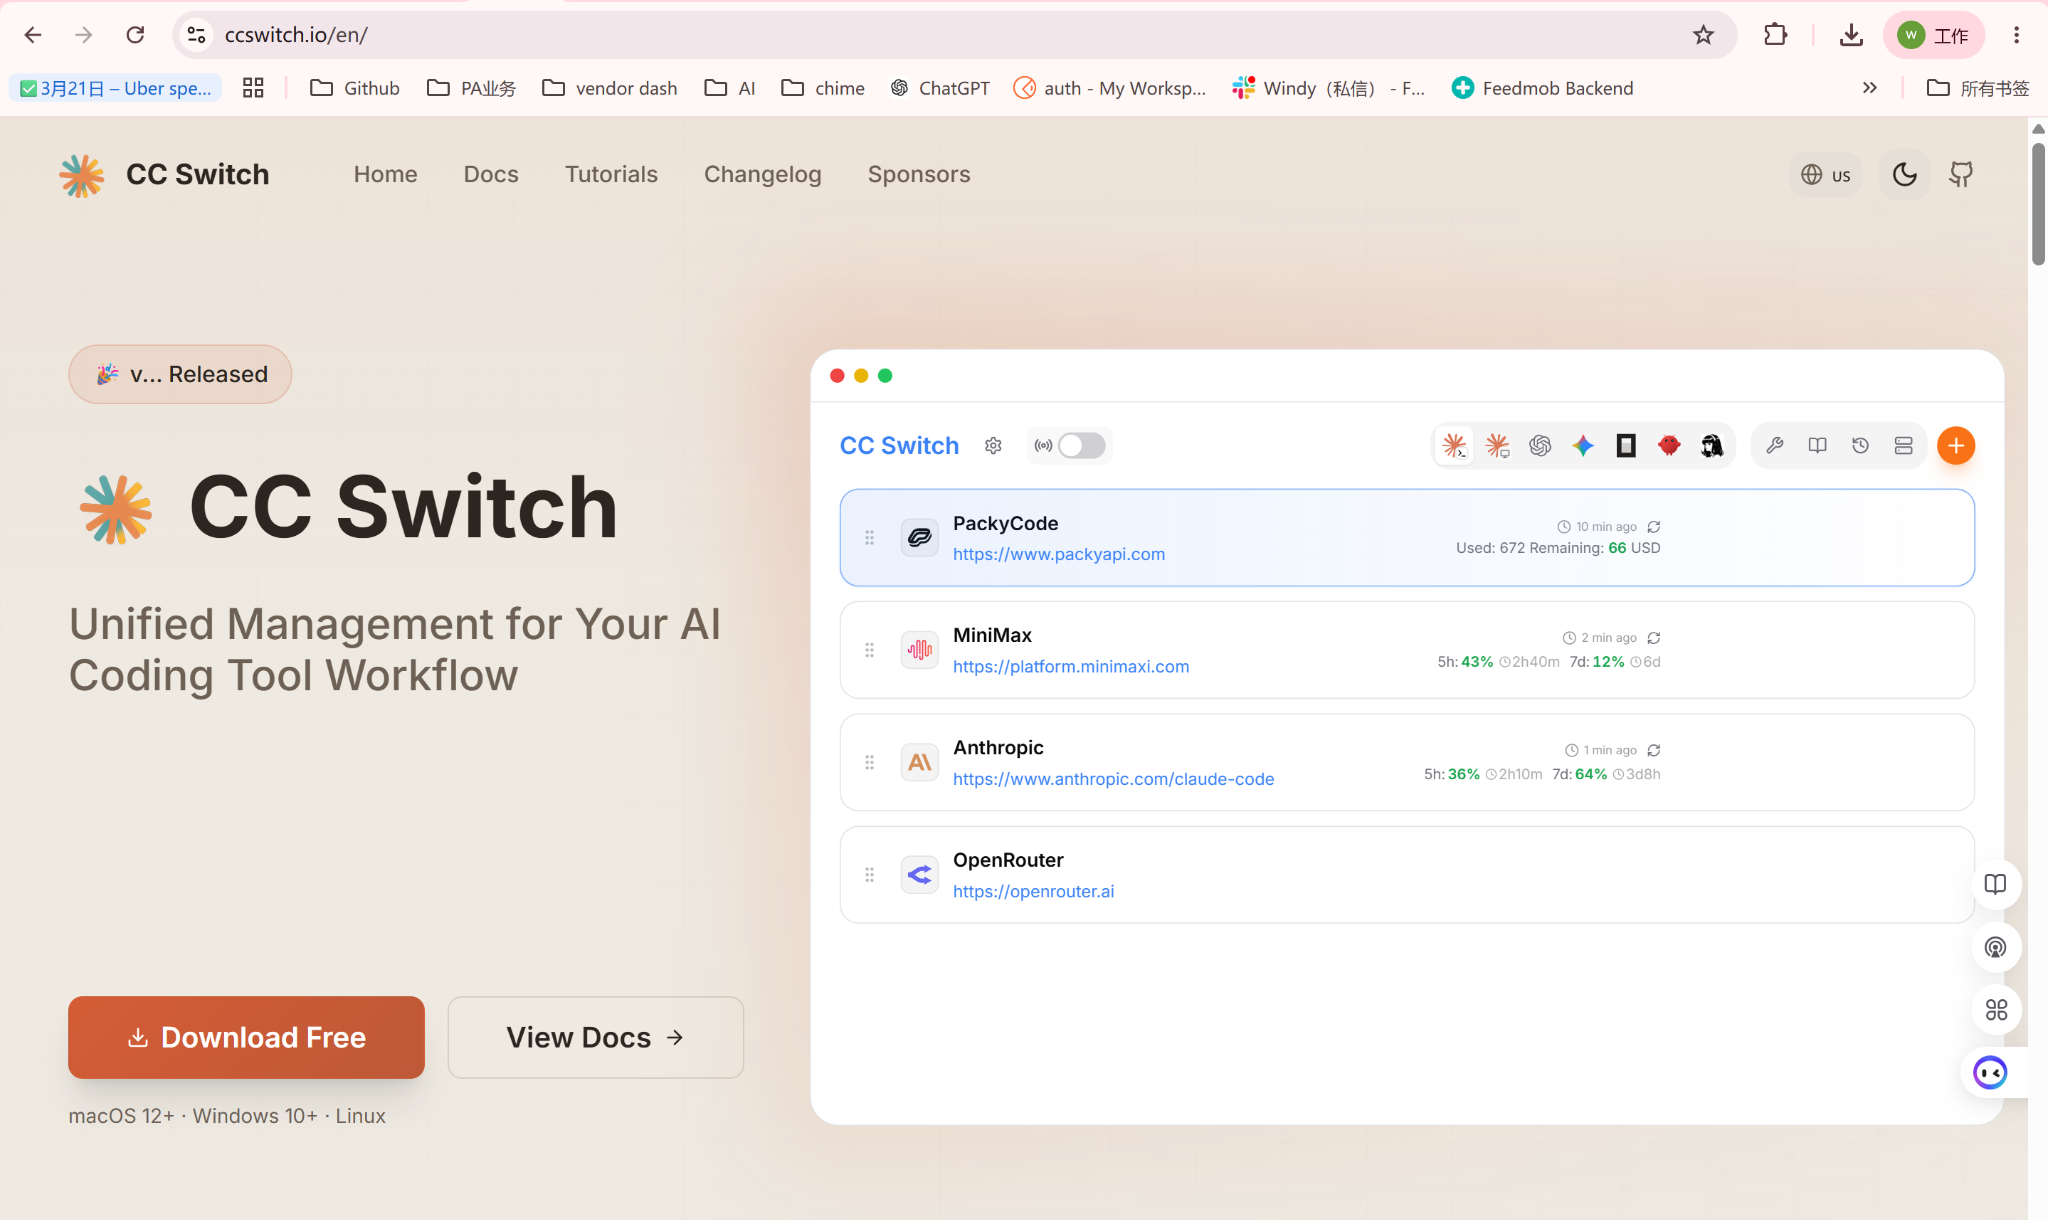Click the page vertical scrollbar
The height and width of the screenshot is (1220, 2048).
2038,205
